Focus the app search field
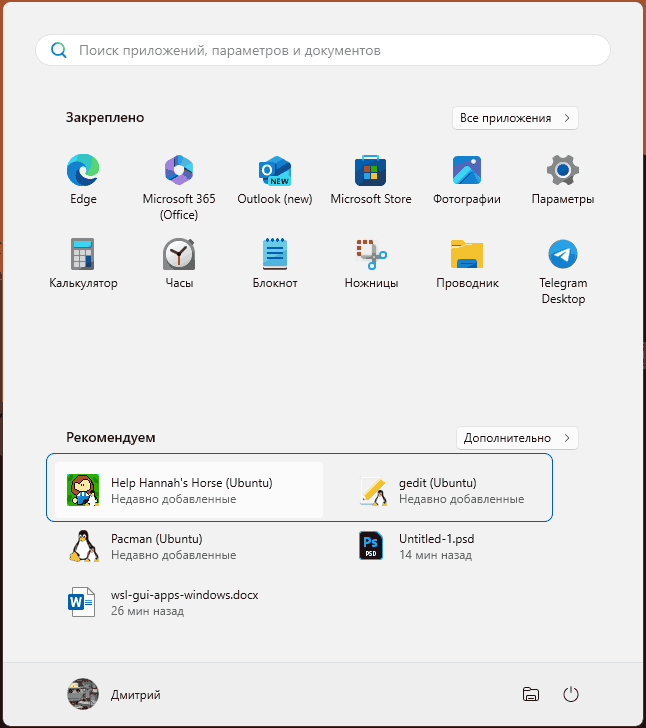The width and height of the screenshot is (646, 728). 323,50
